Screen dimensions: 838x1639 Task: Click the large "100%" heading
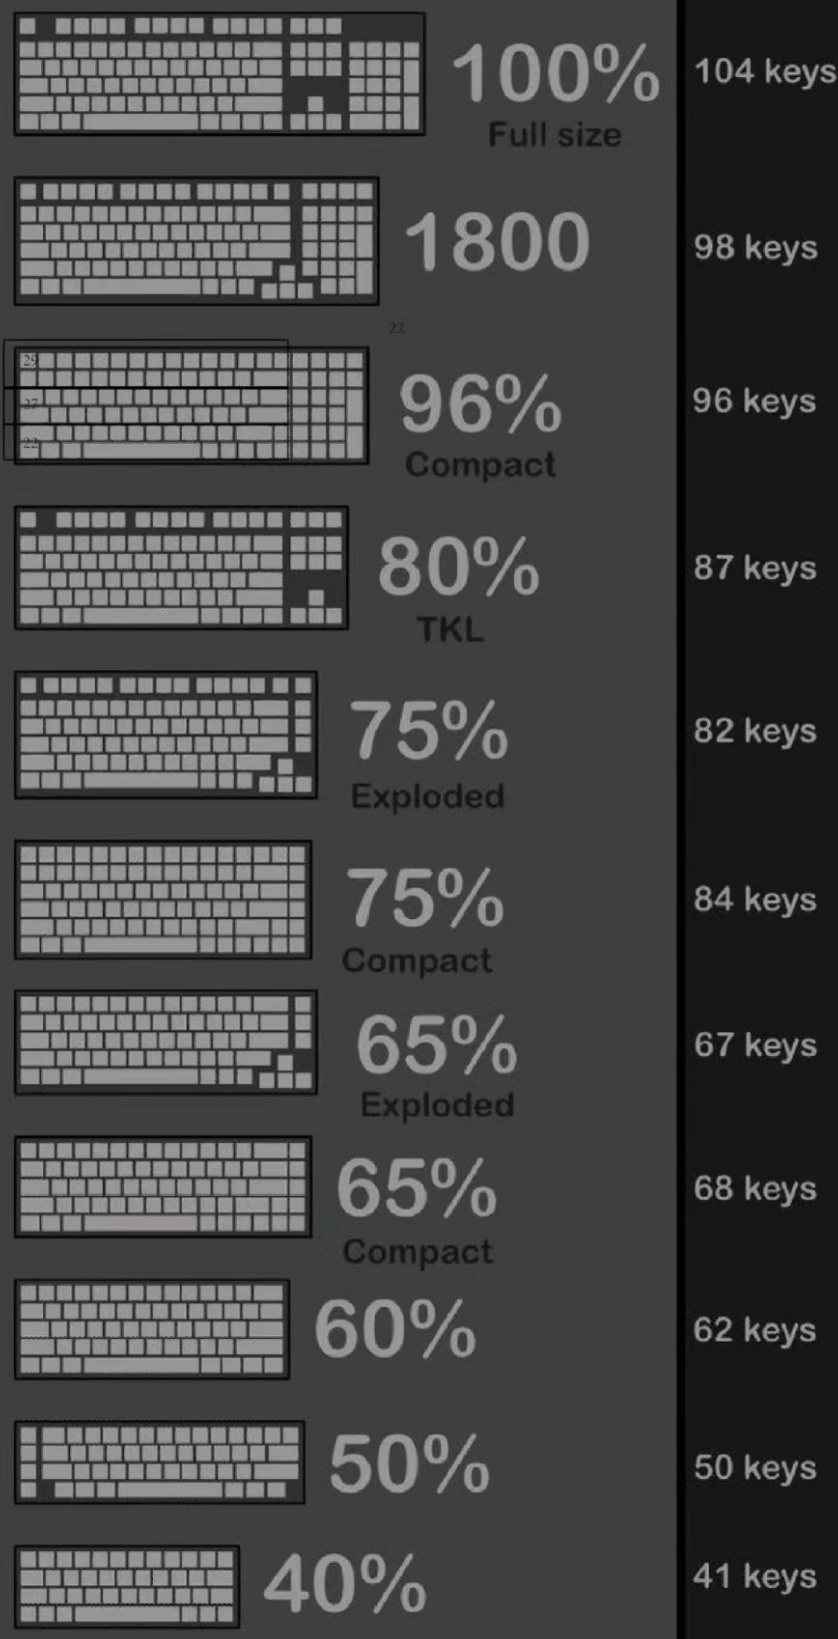coord(556,74)
